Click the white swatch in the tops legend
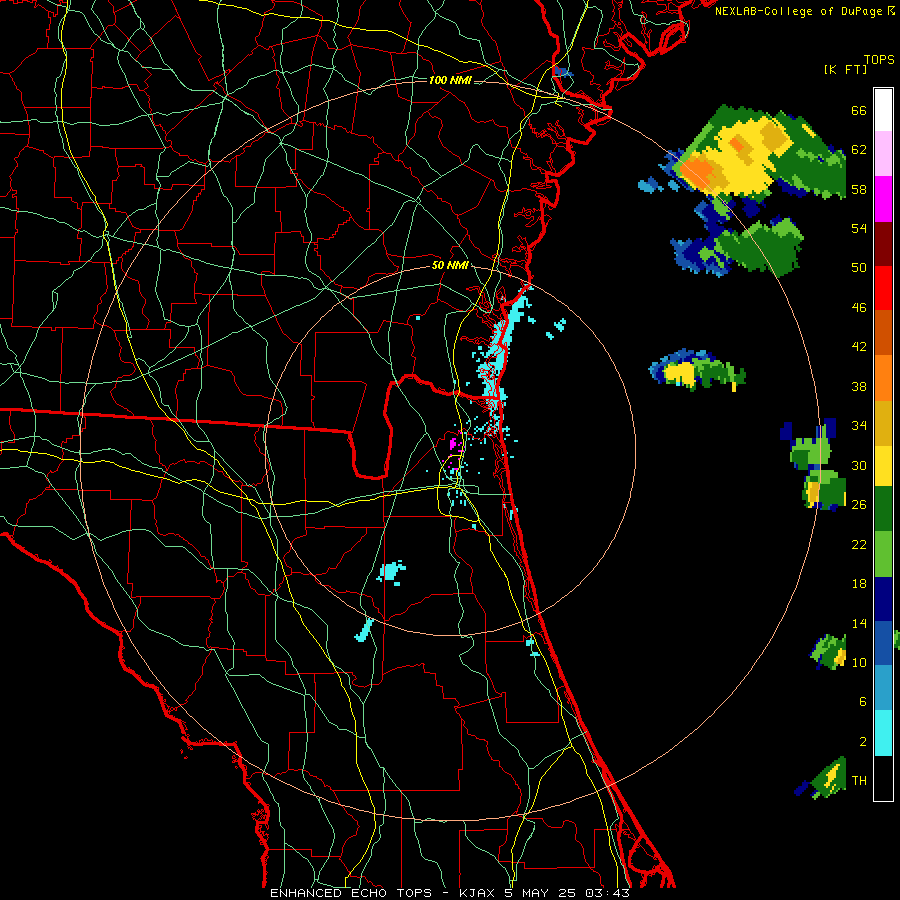The width and height of the screenshot is (900, 900). point(883,110)
